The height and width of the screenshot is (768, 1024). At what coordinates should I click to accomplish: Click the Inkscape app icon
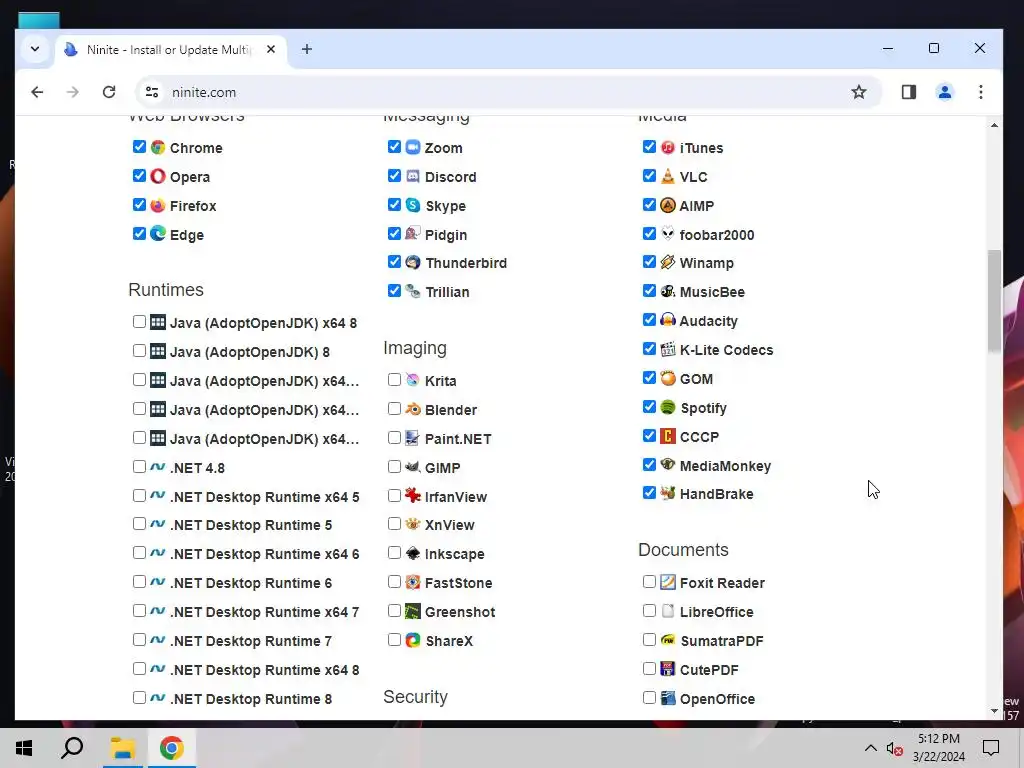pyautogui.click(x=413, y=554)
